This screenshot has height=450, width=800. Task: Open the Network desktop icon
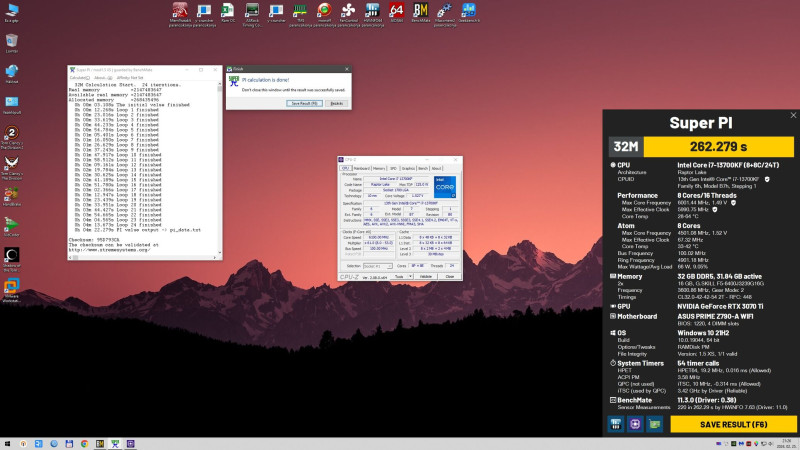pos(12,73)
